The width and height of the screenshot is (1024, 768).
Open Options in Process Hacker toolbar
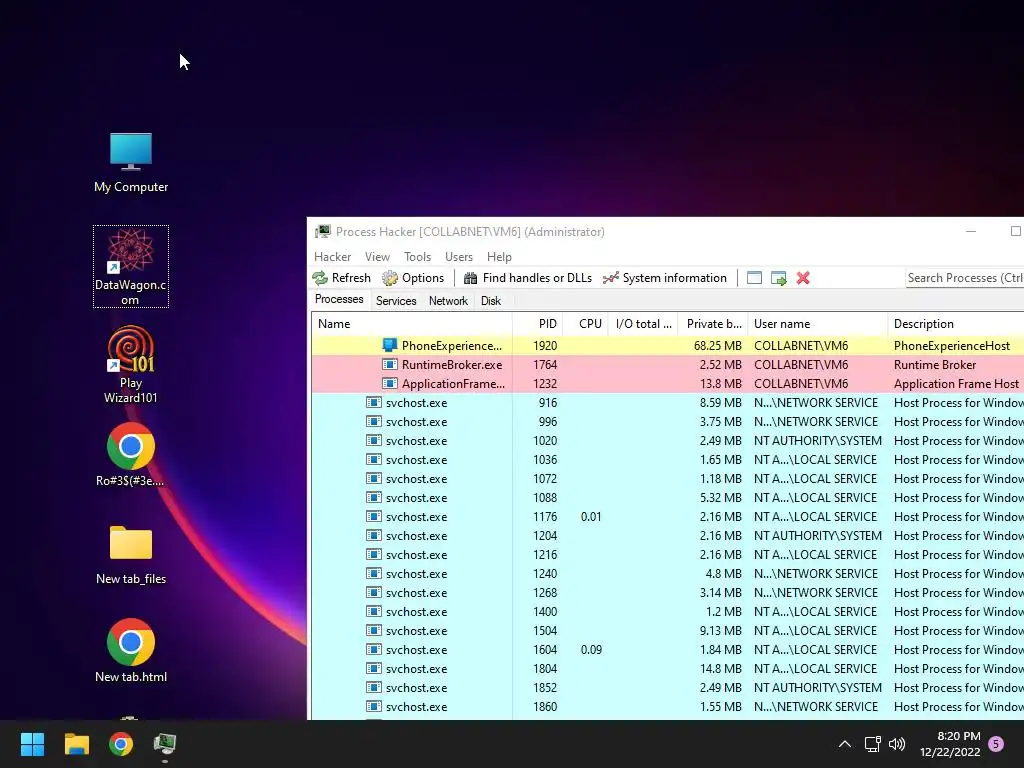413,278
